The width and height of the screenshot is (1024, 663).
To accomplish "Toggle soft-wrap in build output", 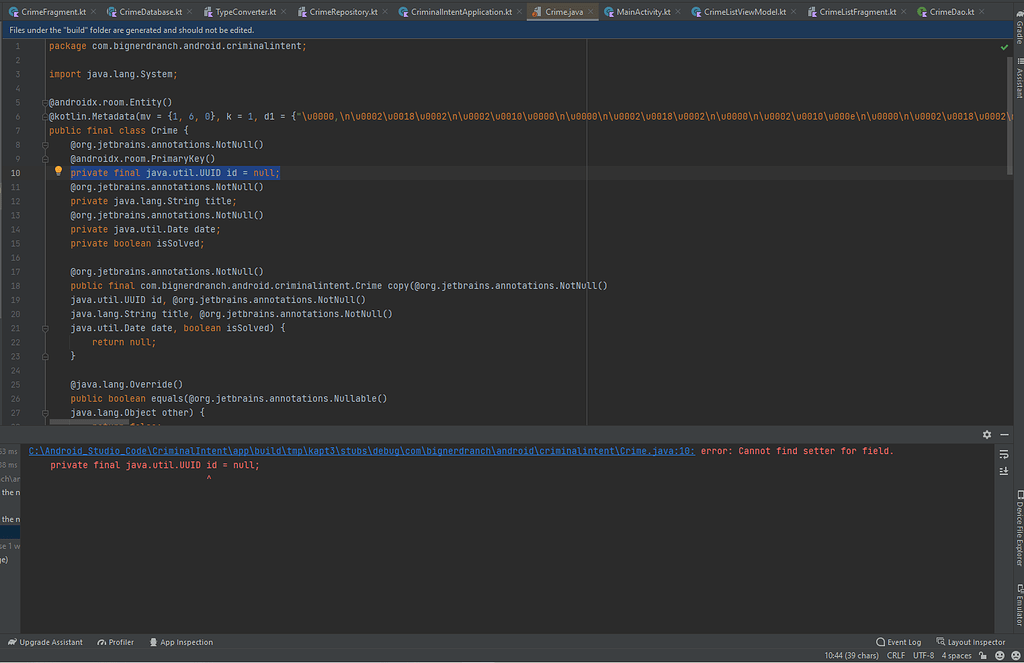I will coord(1004,453).
